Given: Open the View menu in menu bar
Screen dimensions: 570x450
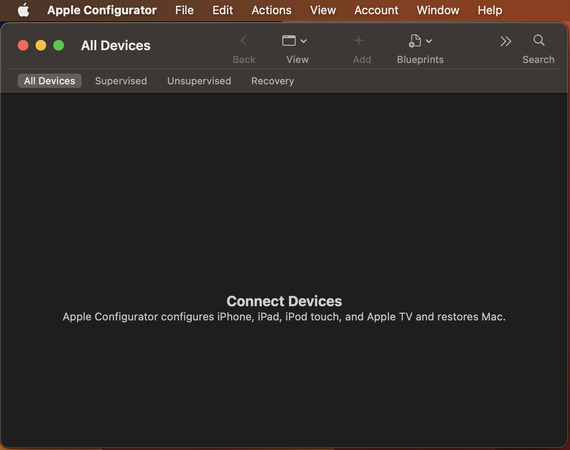Looking at the screenshot, I should pyautogui.click(x=323, y=10).
